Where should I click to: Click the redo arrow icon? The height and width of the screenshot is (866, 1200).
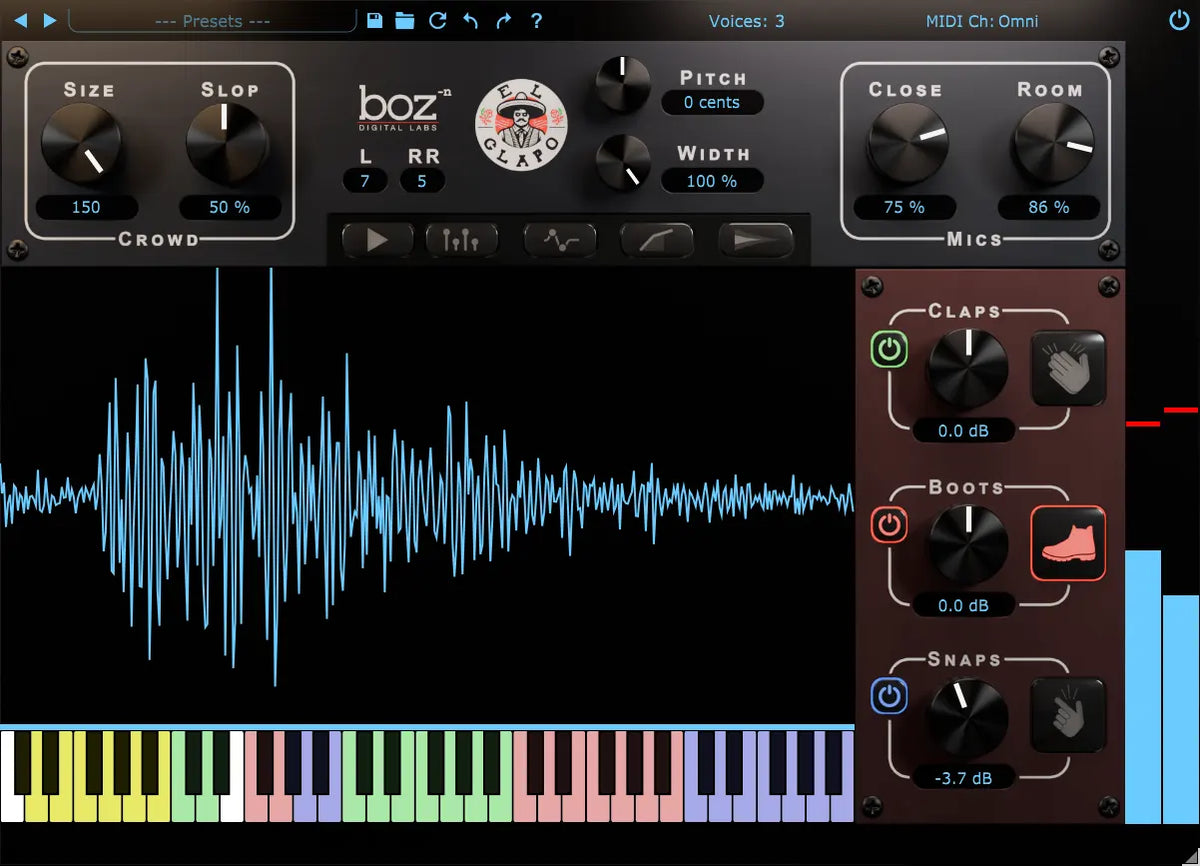tap(503, 21)
